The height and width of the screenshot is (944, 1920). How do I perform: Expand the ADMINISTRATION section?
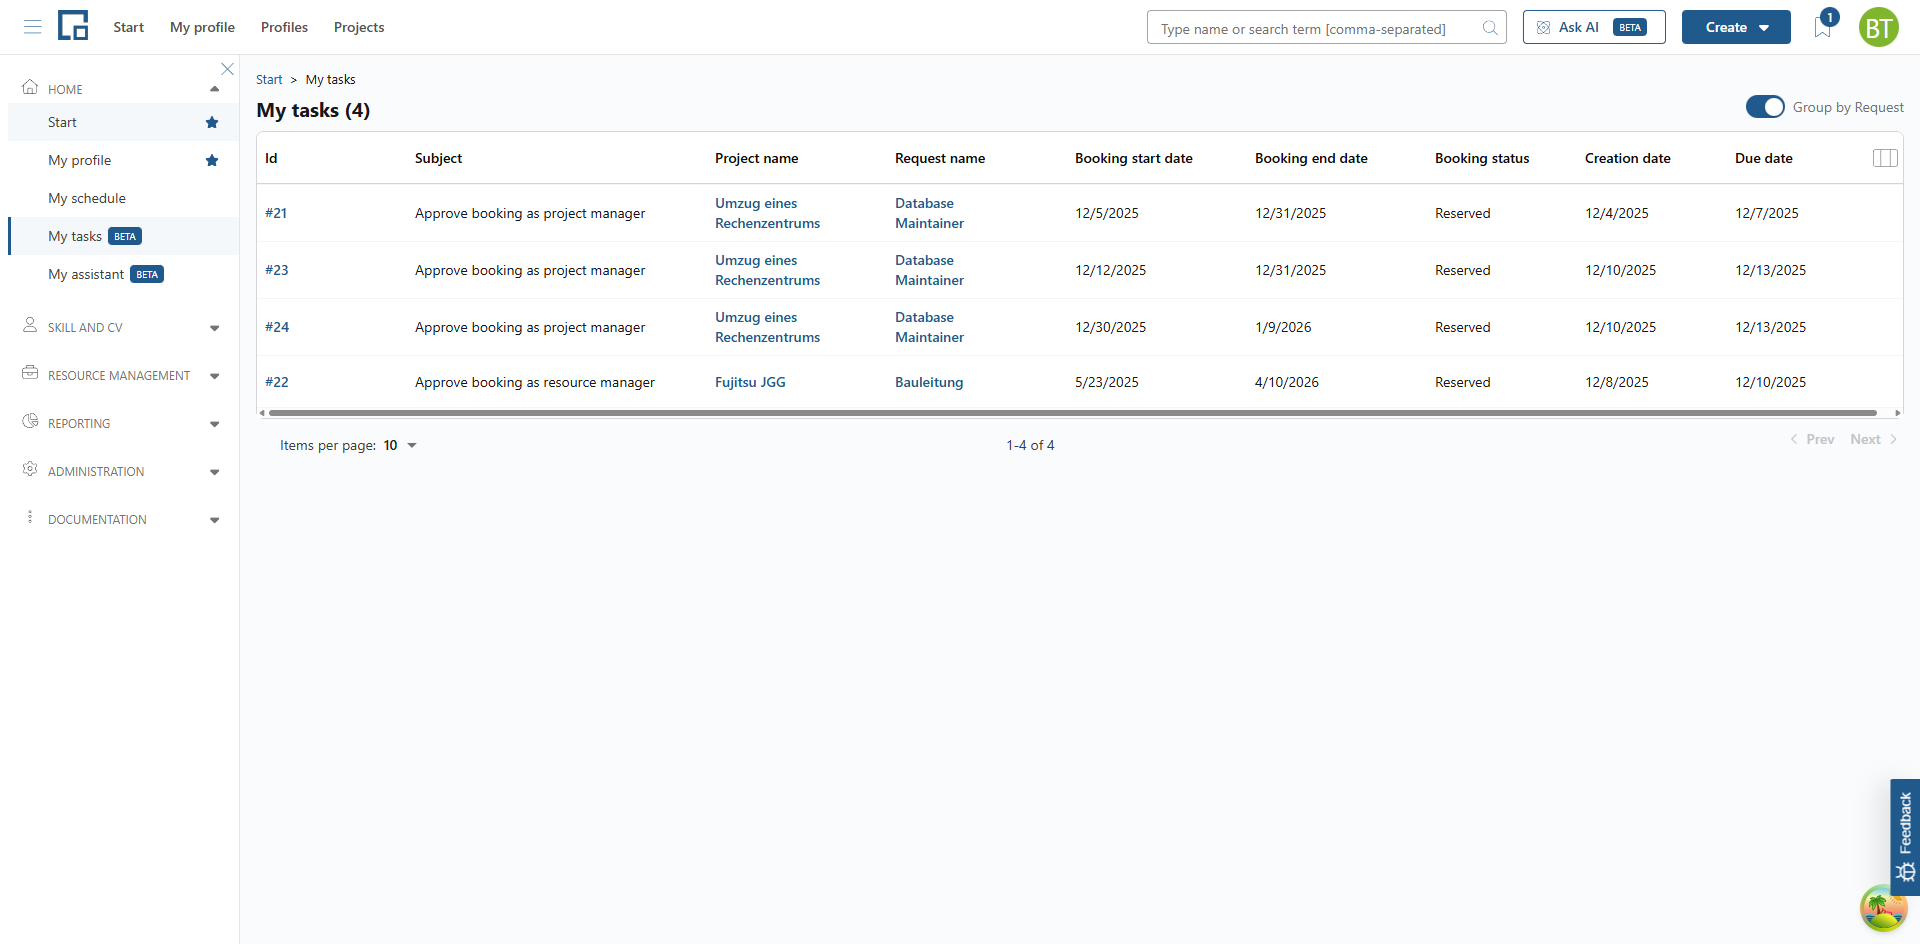click(x=214, y=472)
